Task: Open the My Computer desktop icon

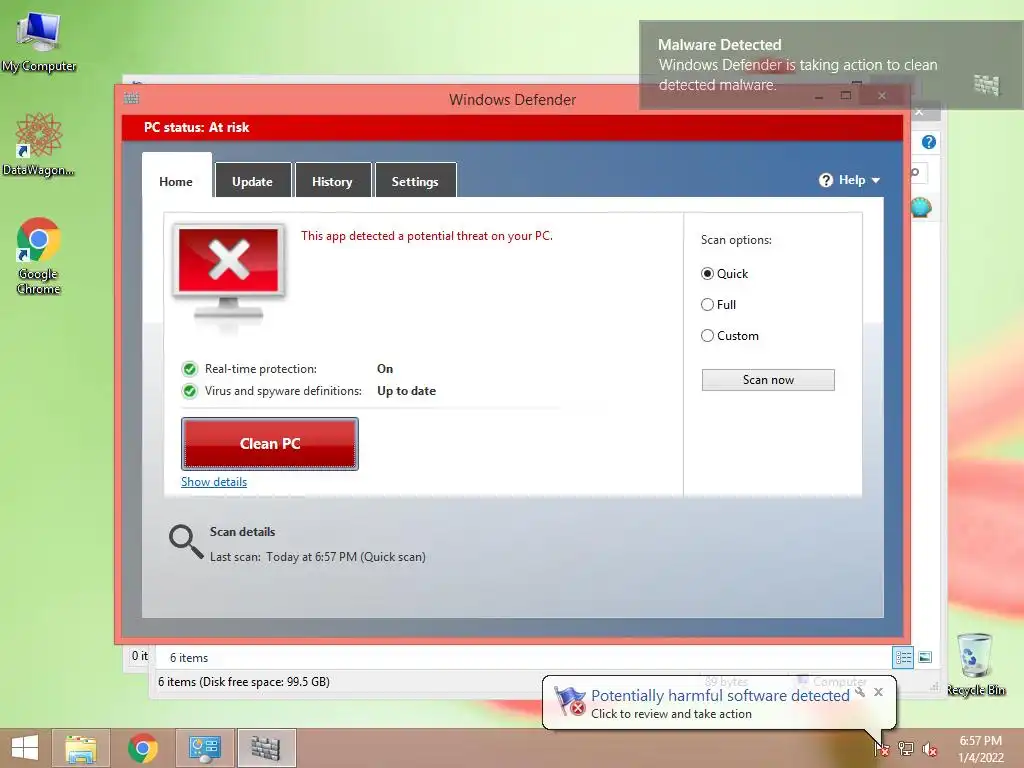Action: pos(39,41)
